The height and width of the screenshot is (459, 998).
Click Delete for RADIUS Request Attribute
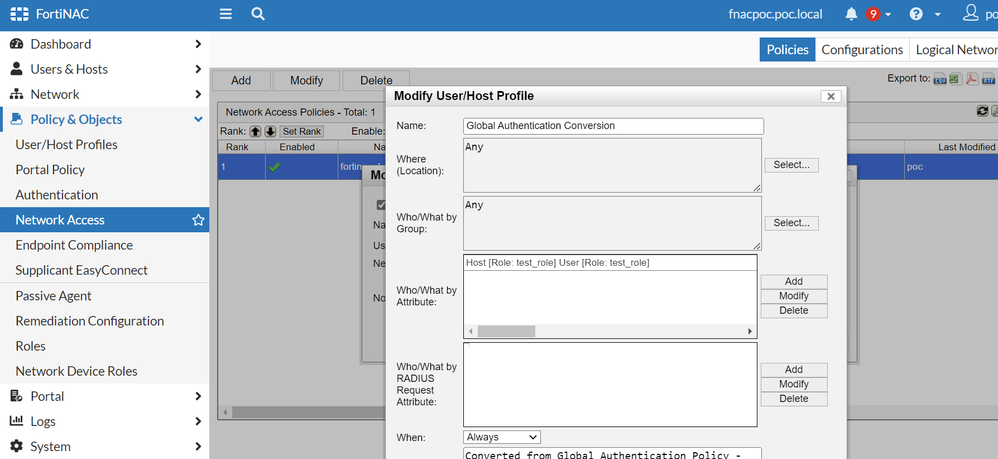(x=794, y=399)
